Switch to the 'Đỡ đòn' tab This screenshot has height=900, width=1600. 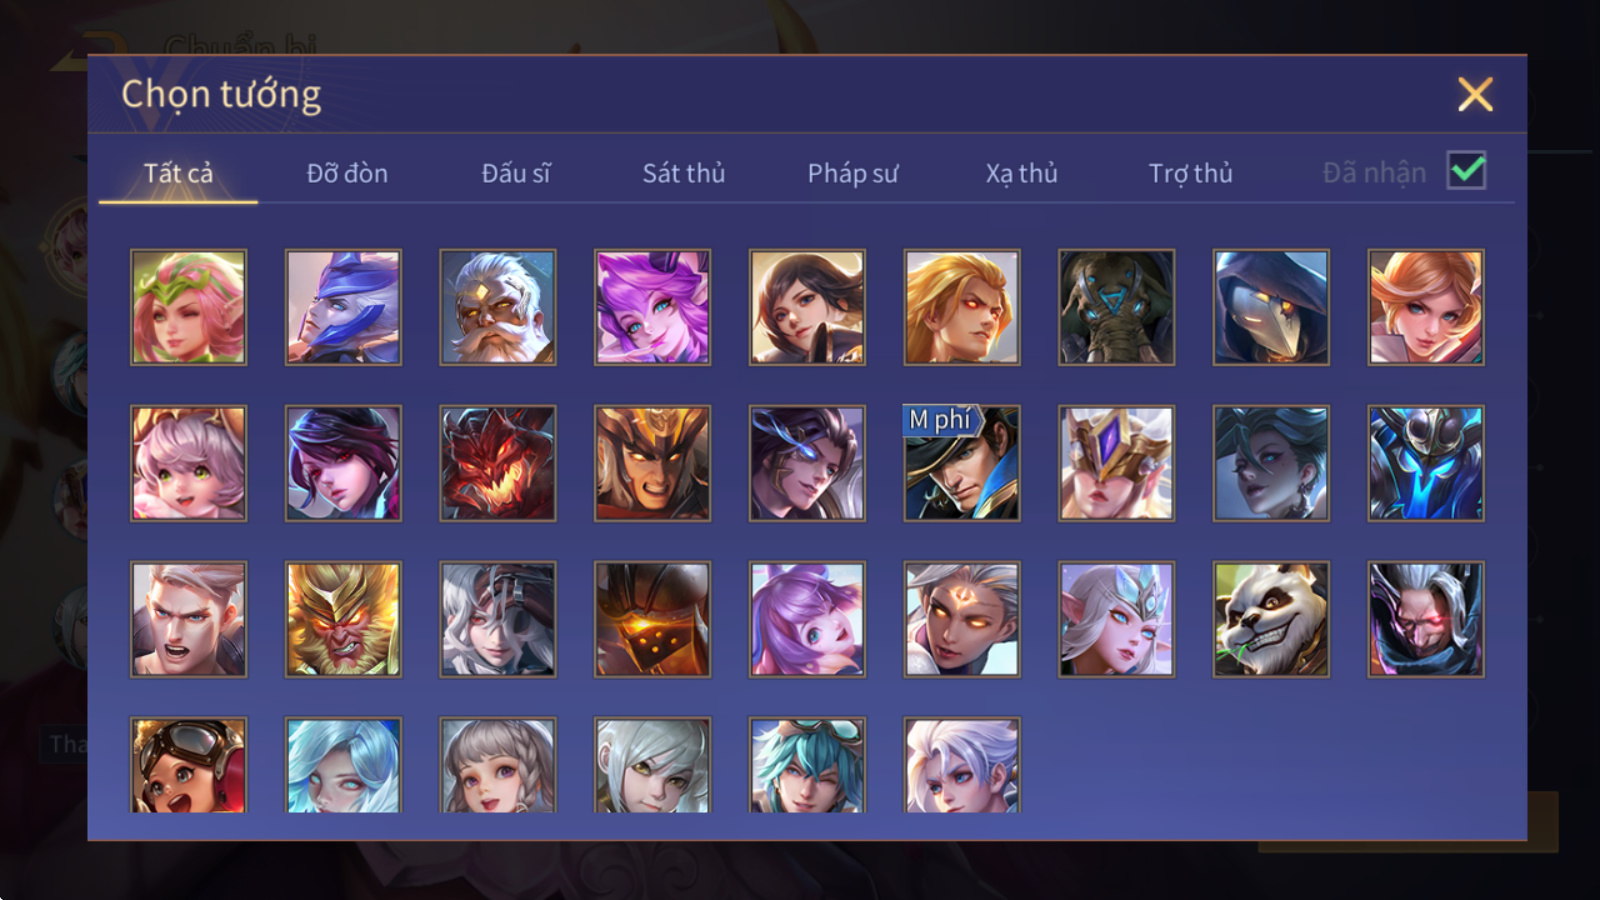pyautogui.click(x=347, y=173)
